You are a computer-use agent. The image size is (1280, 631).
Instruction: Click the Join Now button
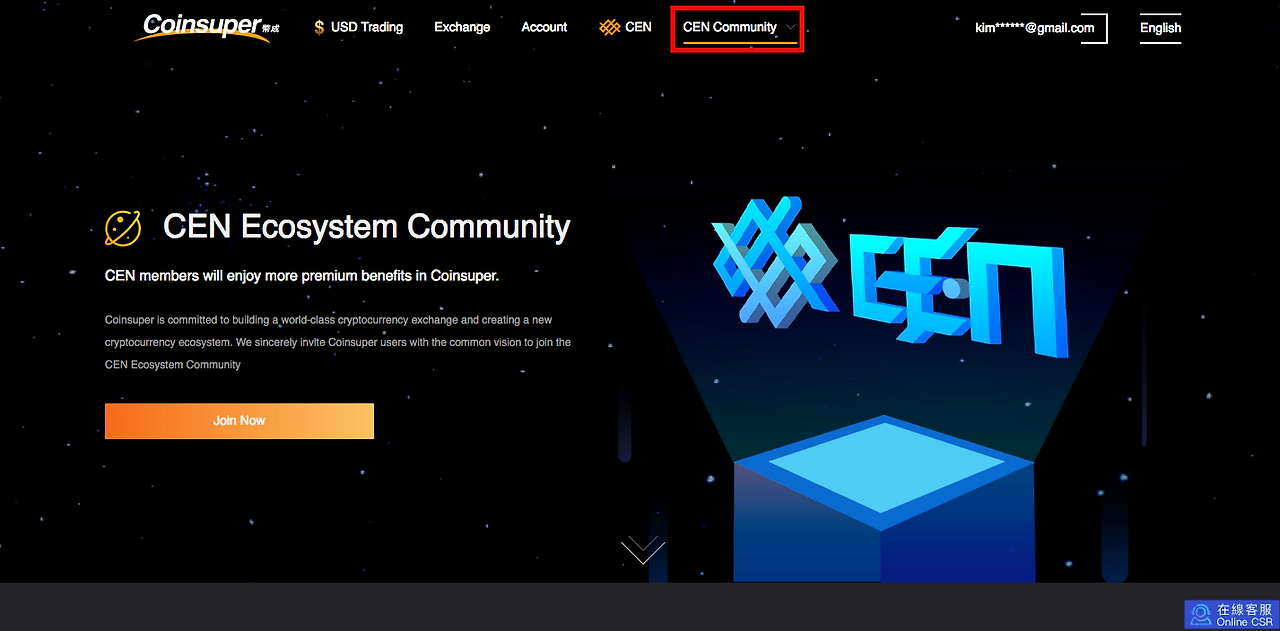(x=239, y=421)
